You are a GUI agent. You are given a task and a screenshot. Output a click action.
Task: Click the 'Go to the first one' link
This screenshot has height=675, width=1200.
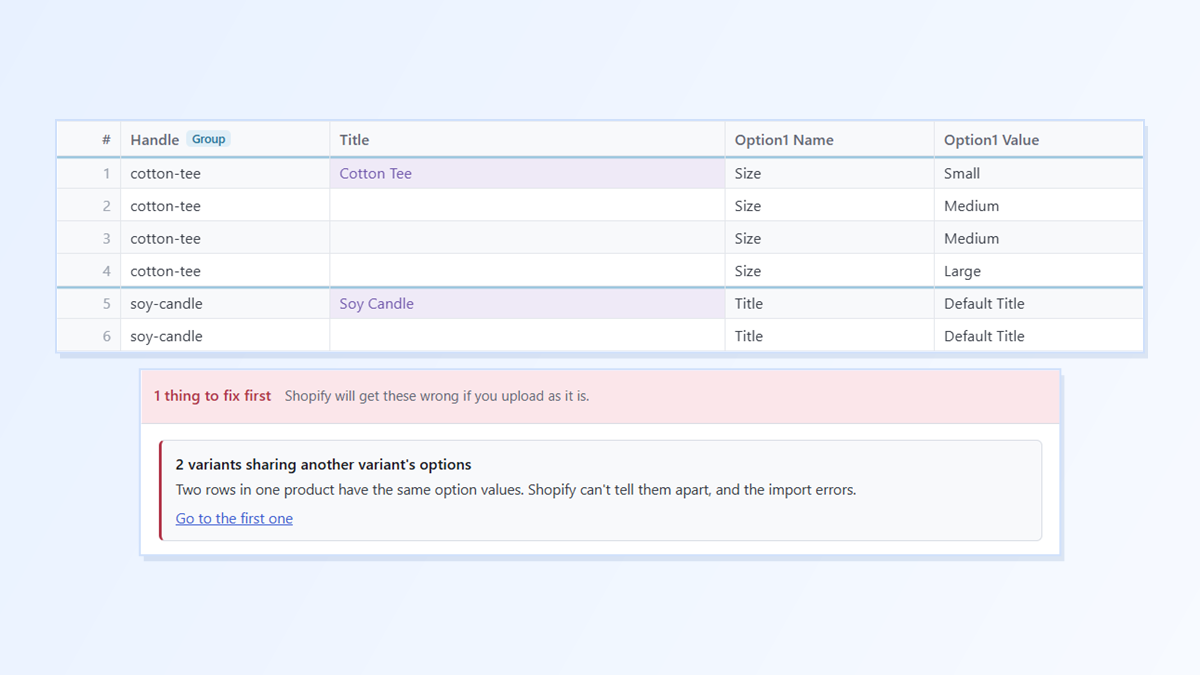(x=234, y=518)
